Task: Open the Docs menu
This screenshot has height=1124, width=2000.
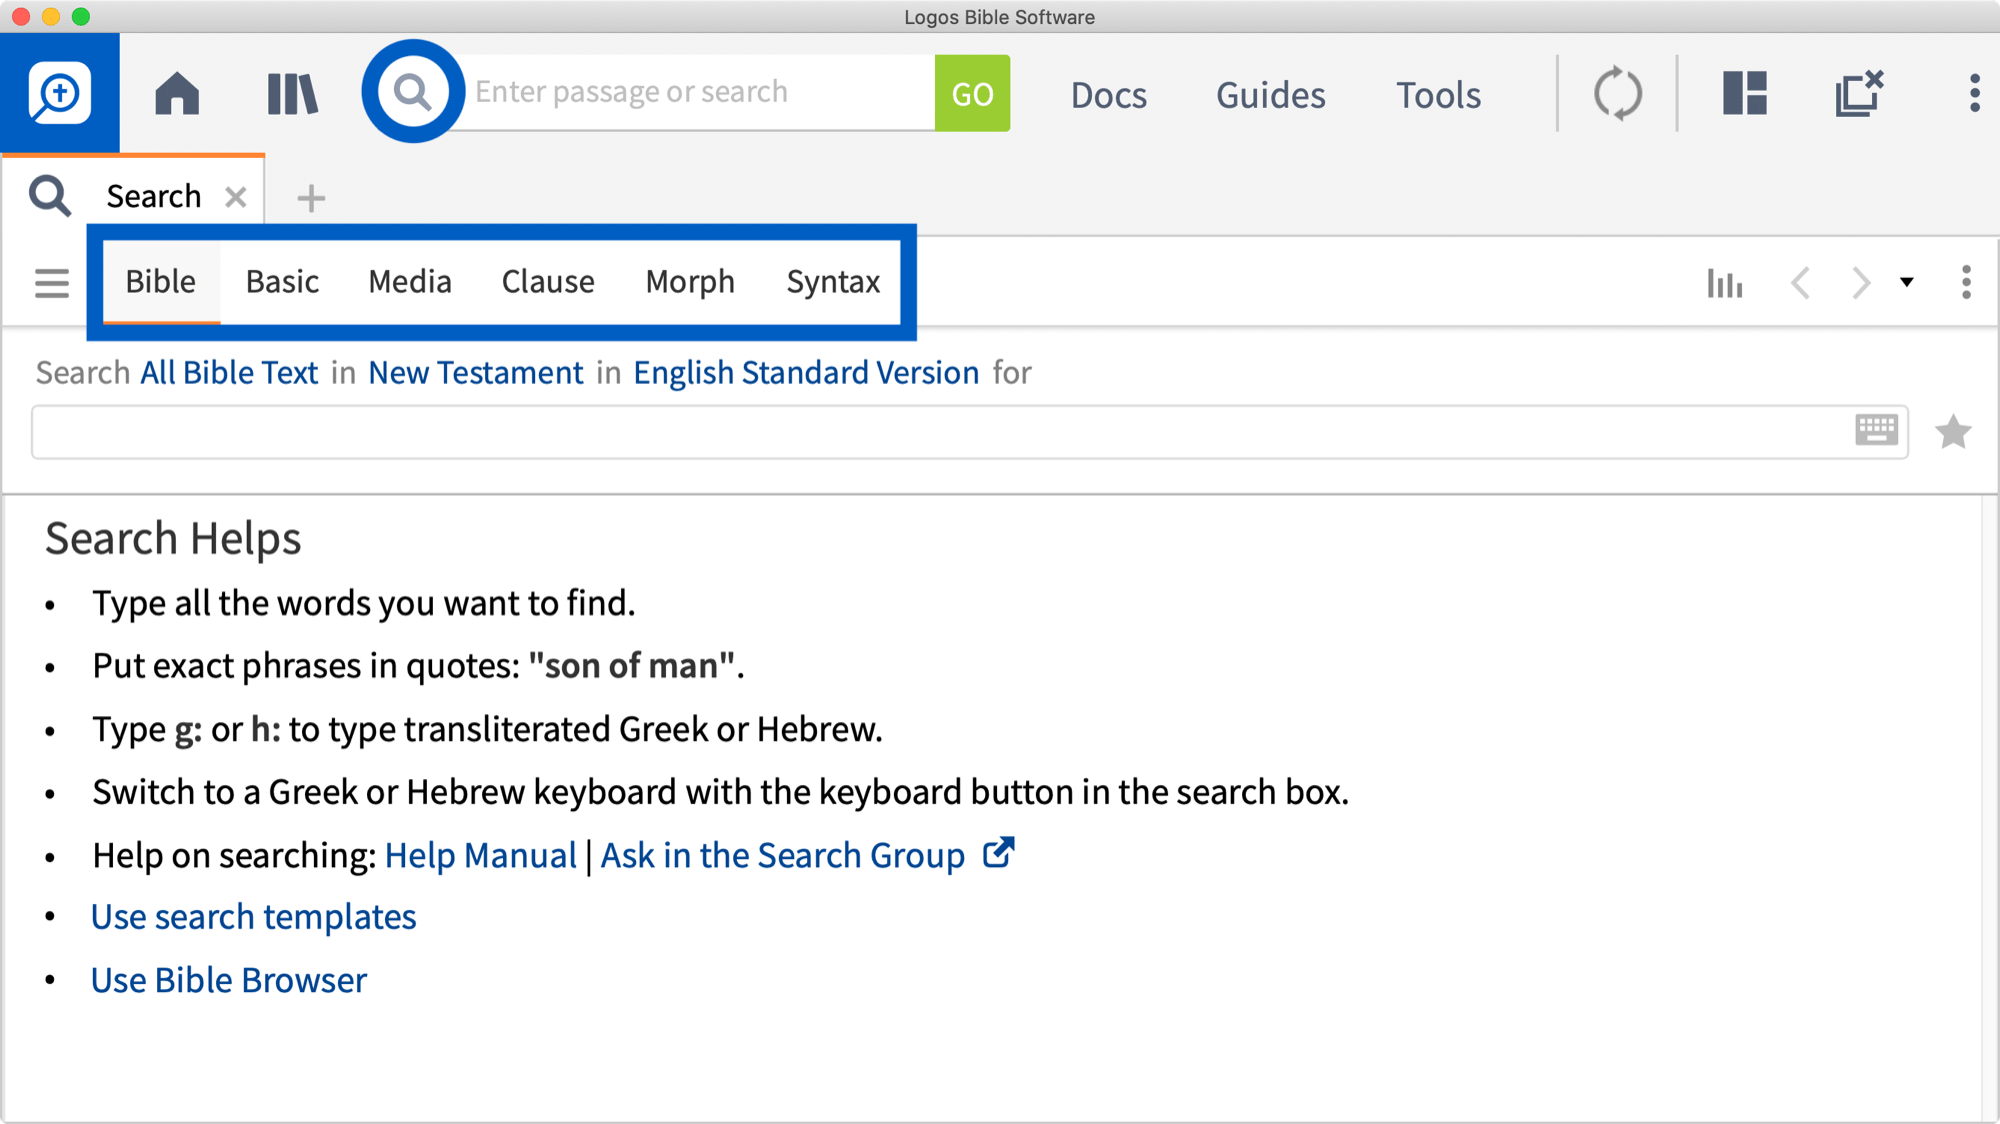Action: pyautogui.click(x=1108, y=95)
